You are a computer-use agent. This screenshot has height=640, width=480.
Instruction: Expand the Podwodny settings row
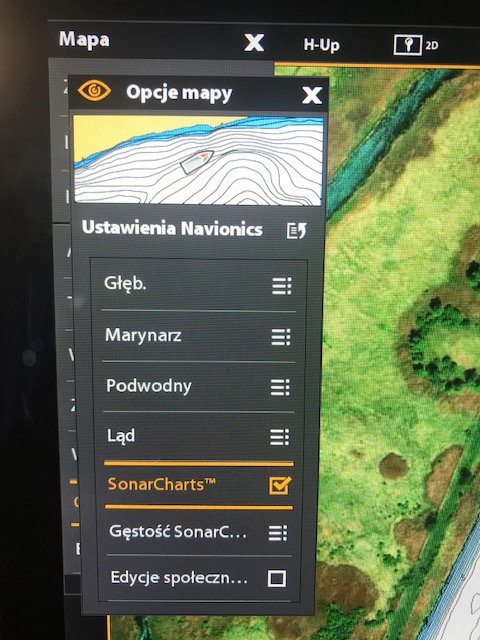(198, 387)
